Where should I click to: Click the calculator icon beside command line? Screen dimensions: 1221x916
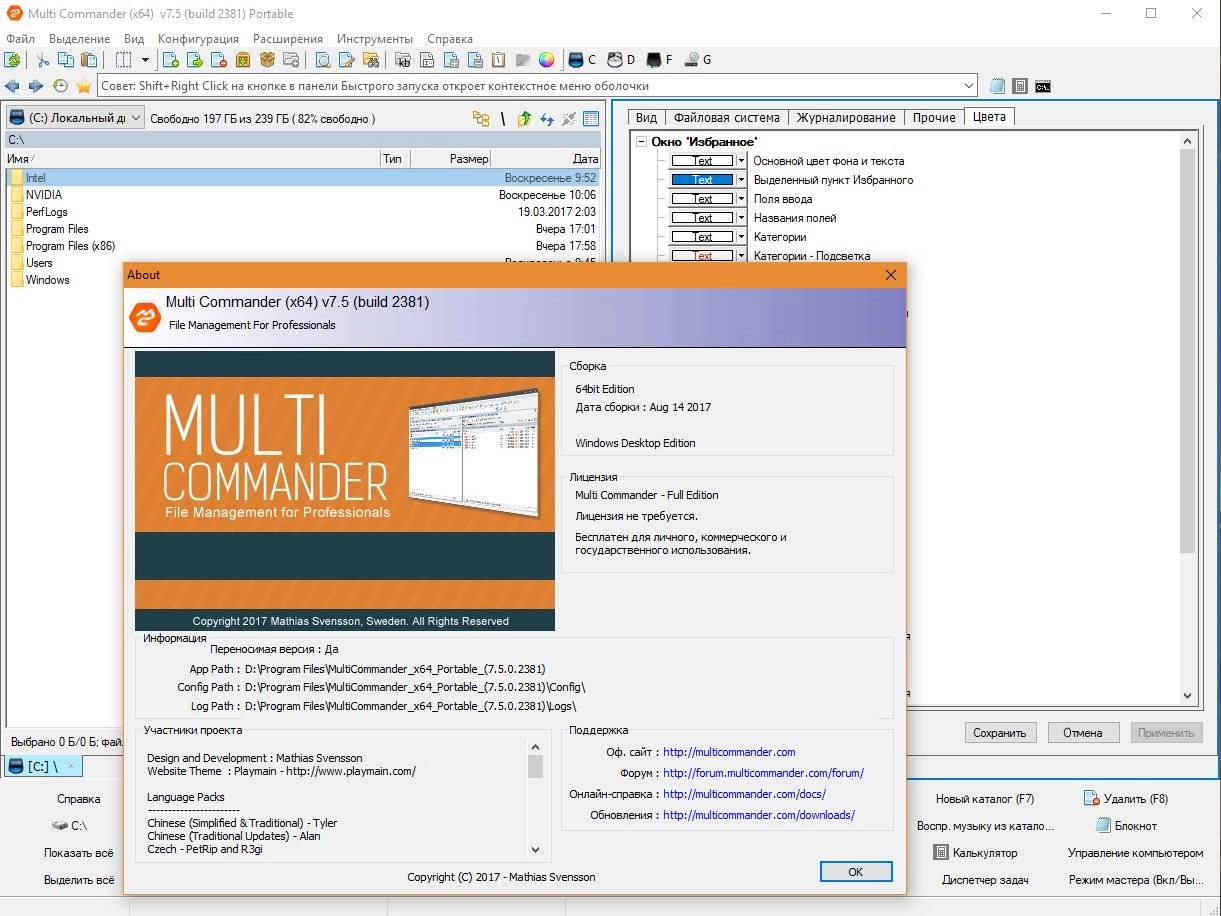[1020, 86]
